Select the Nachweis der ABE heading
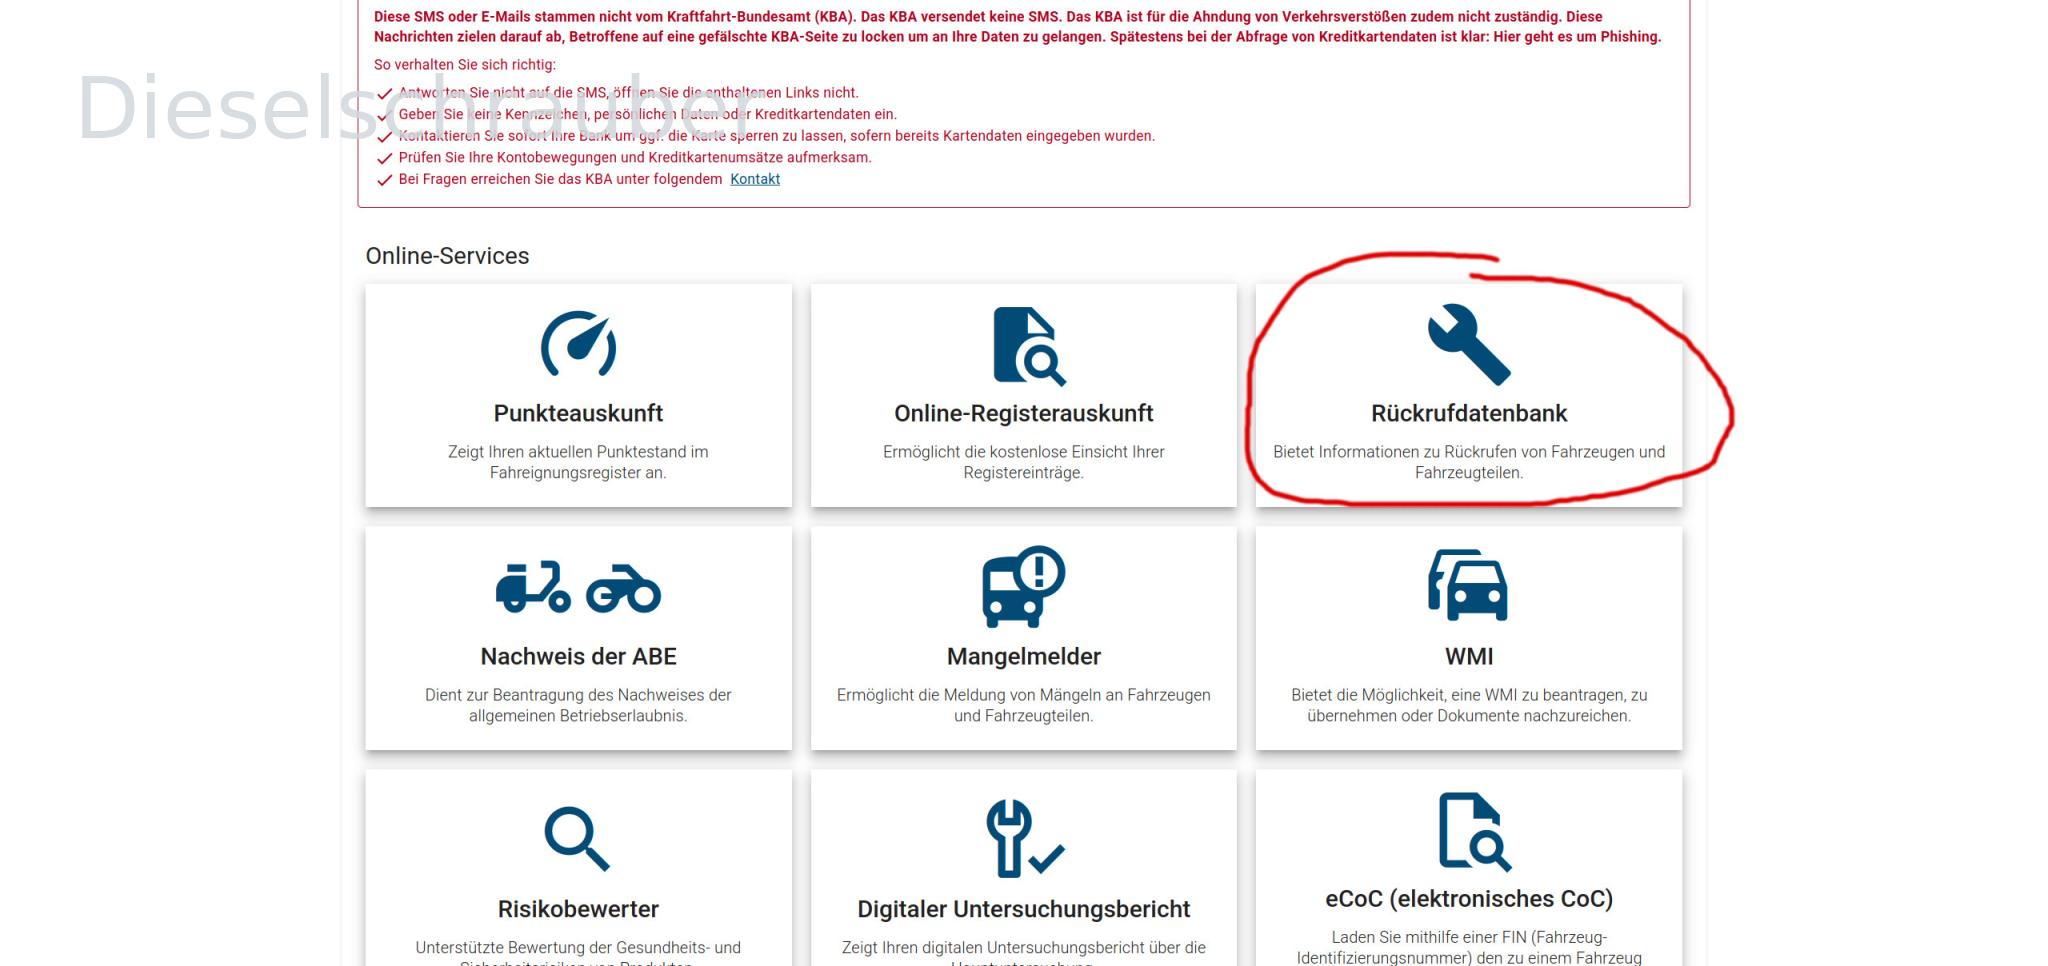This screenshot has height=966, width=2048. [578, 656]
